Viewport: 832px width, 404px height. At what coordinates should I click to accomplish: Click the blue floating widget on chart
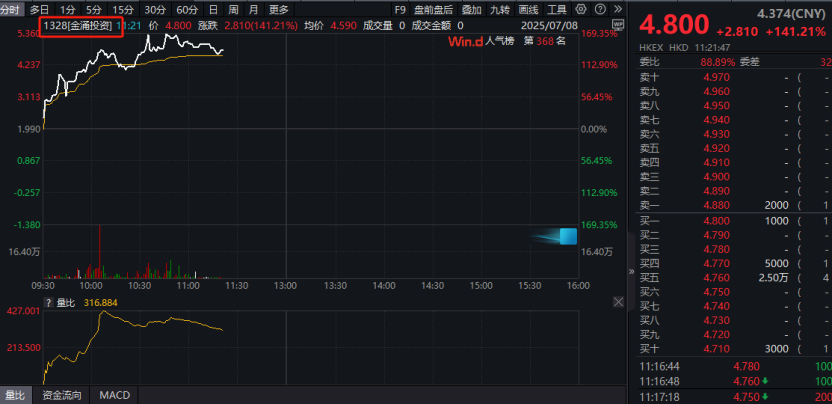click(x=567, y=237)
